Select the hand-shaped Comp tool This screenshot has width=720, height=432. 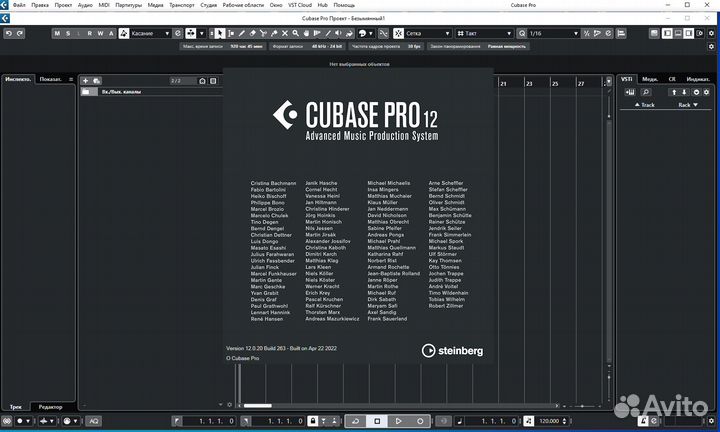point(306,34)
